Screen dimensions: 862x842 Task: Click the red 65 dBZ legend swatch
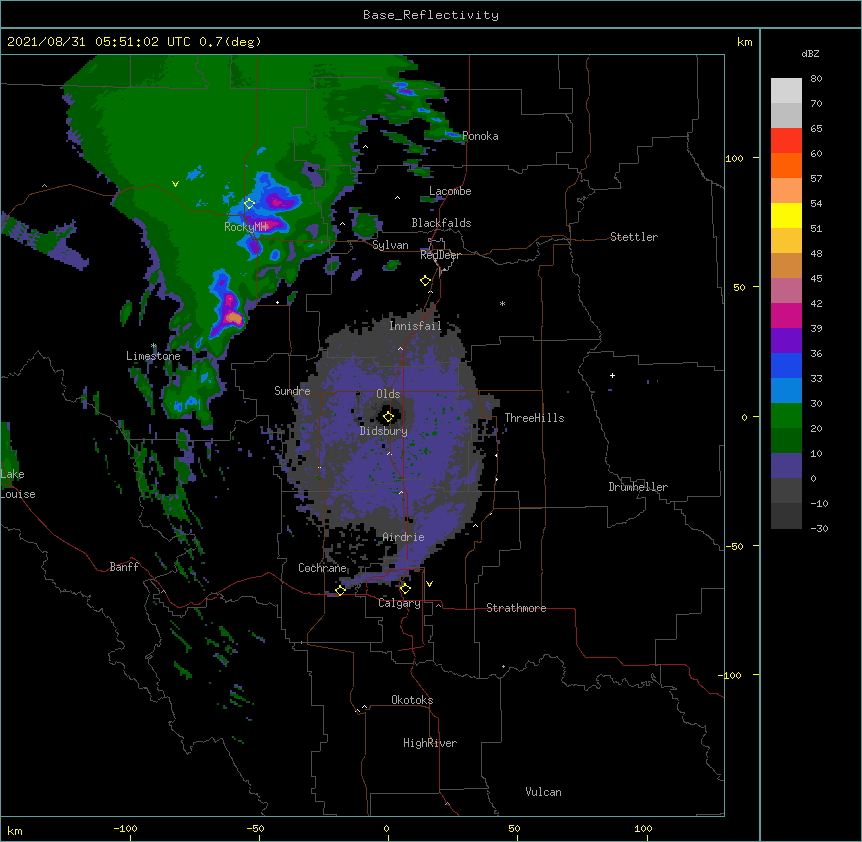pos(786,140)
